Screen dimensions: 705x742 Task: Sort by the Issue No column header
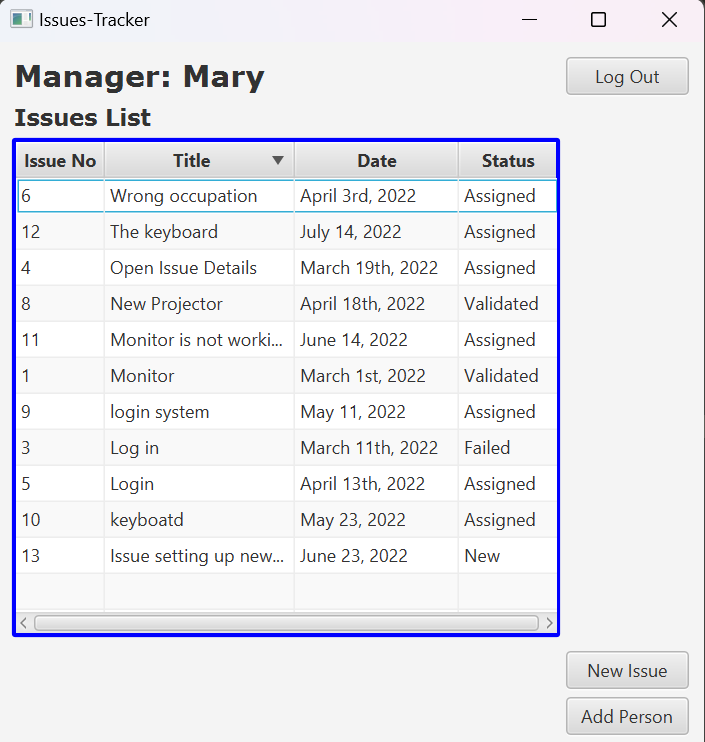60,161
